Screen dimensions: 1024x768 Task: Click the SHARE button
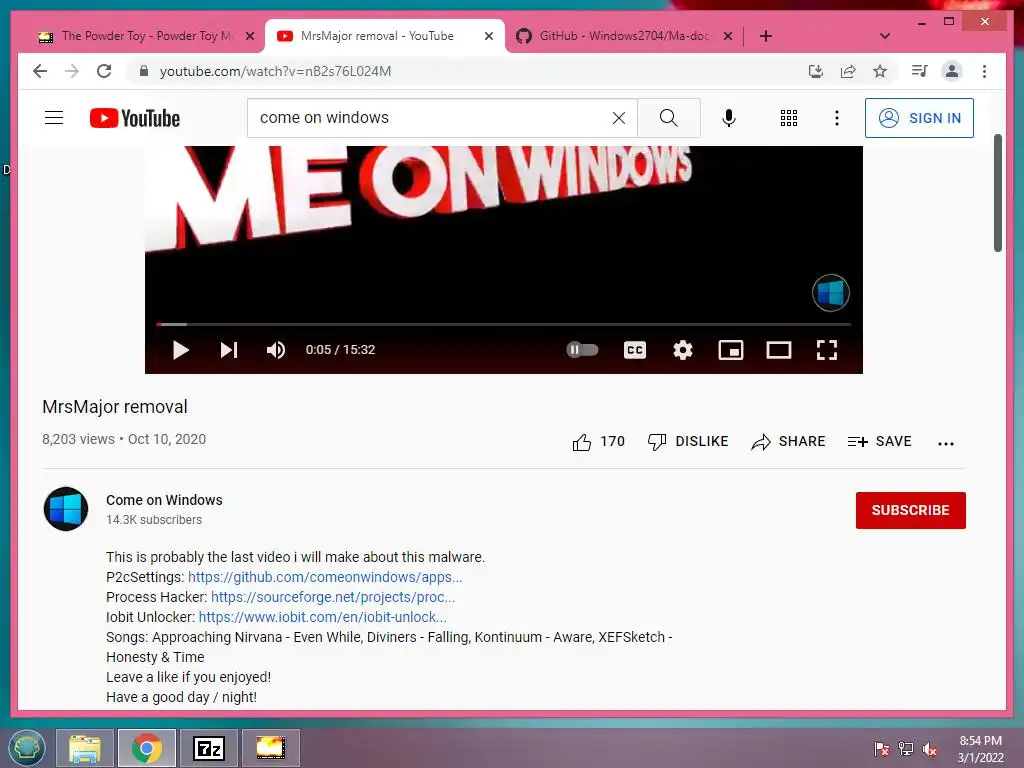pyautogui.click(x=788, y=442)
